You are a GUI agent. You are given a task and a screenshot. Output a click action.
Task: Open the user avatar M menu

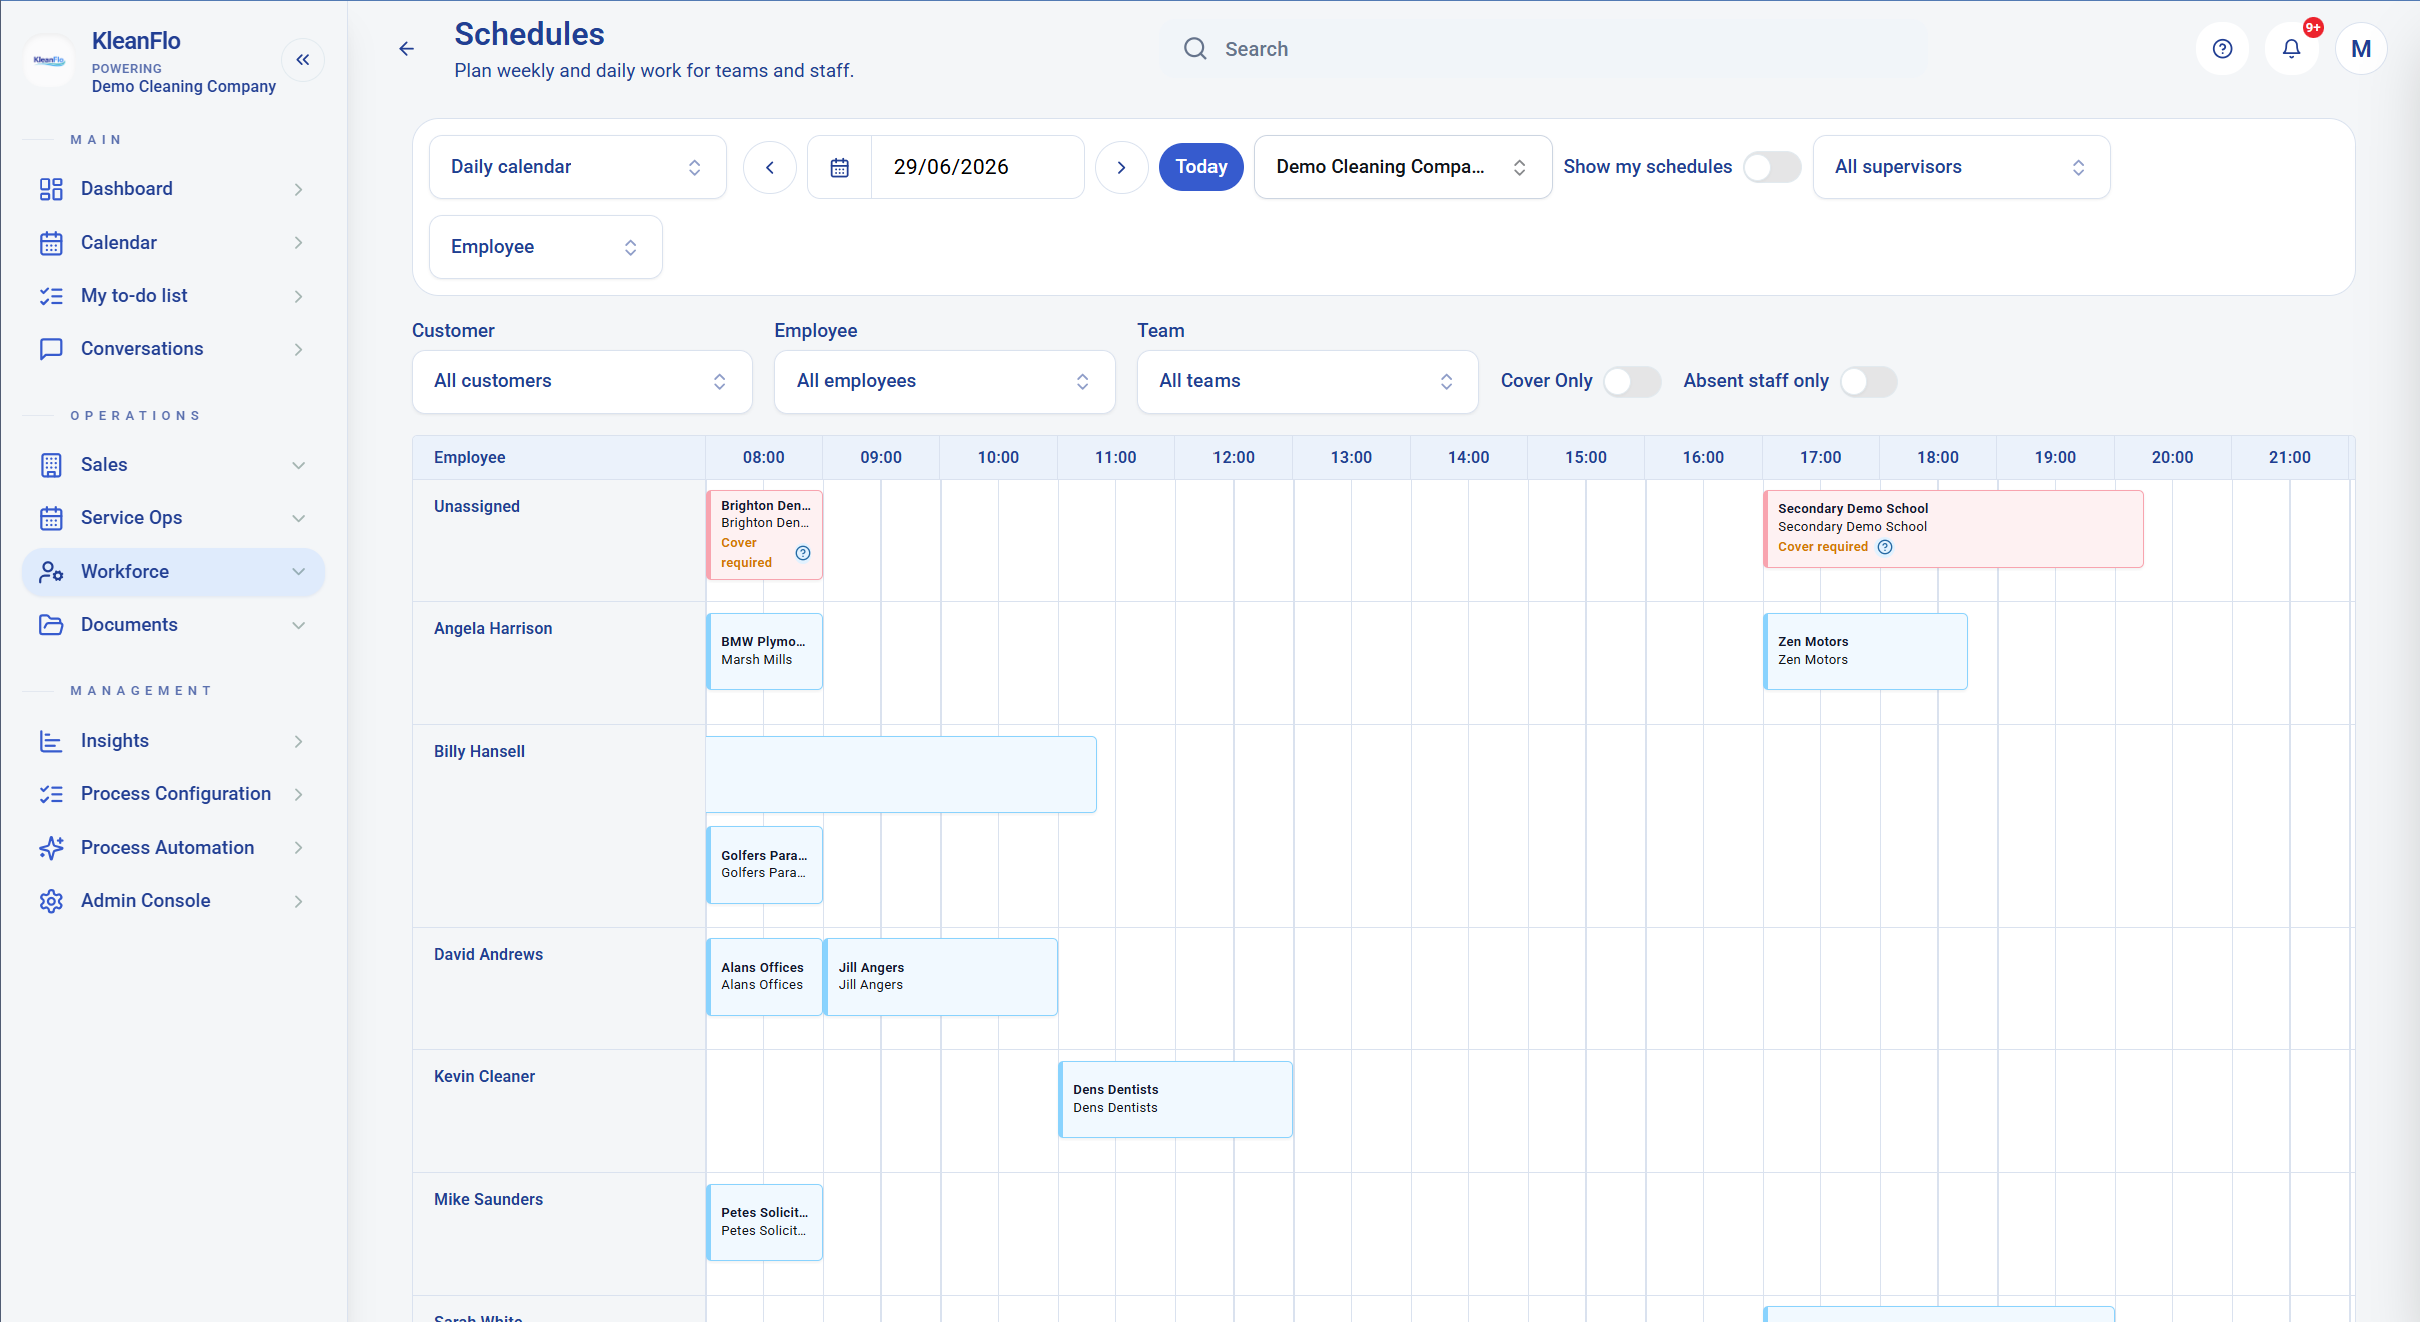point(2361,49)
